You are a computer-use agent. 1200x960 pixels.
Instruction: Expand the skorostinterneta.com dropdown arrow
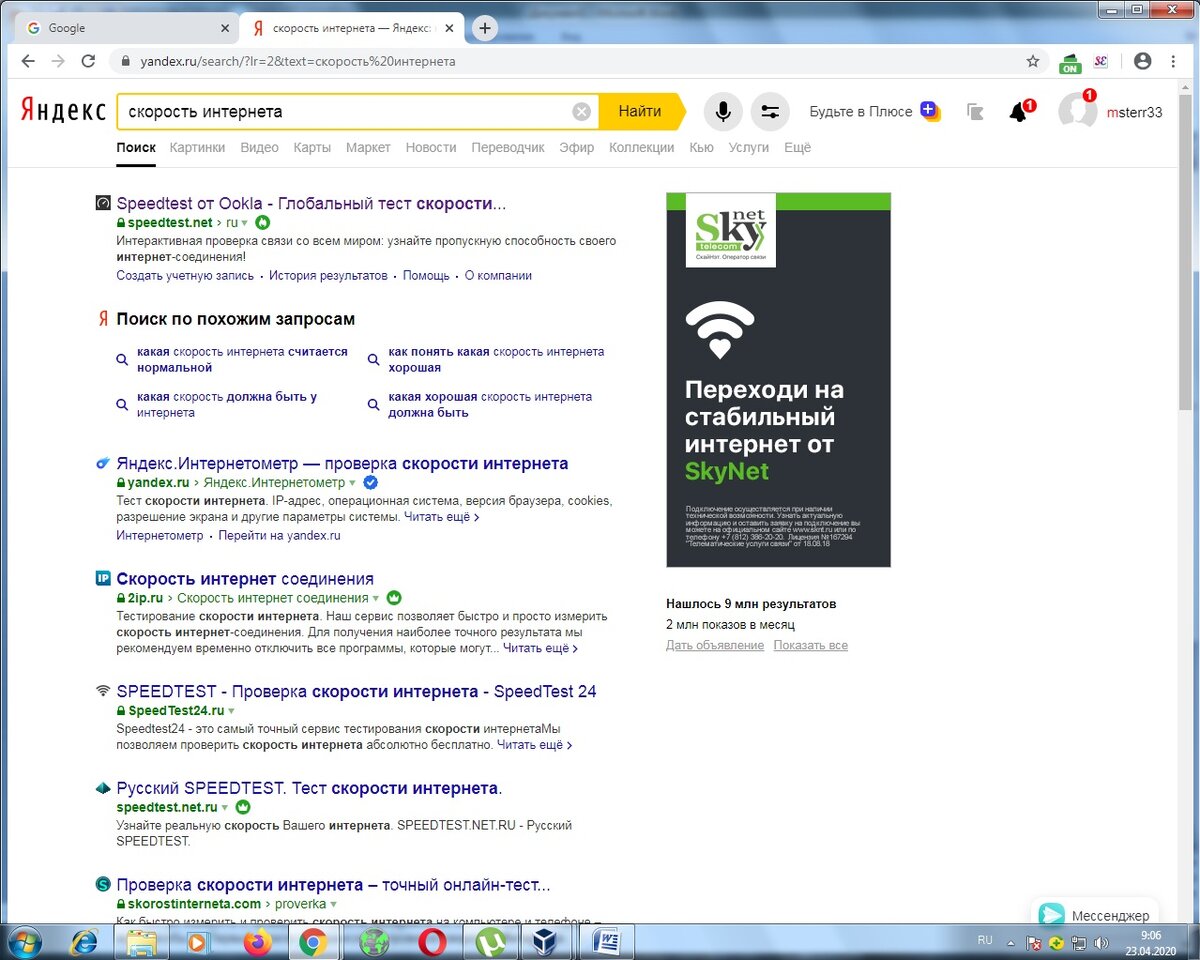(x=333, y=904)
